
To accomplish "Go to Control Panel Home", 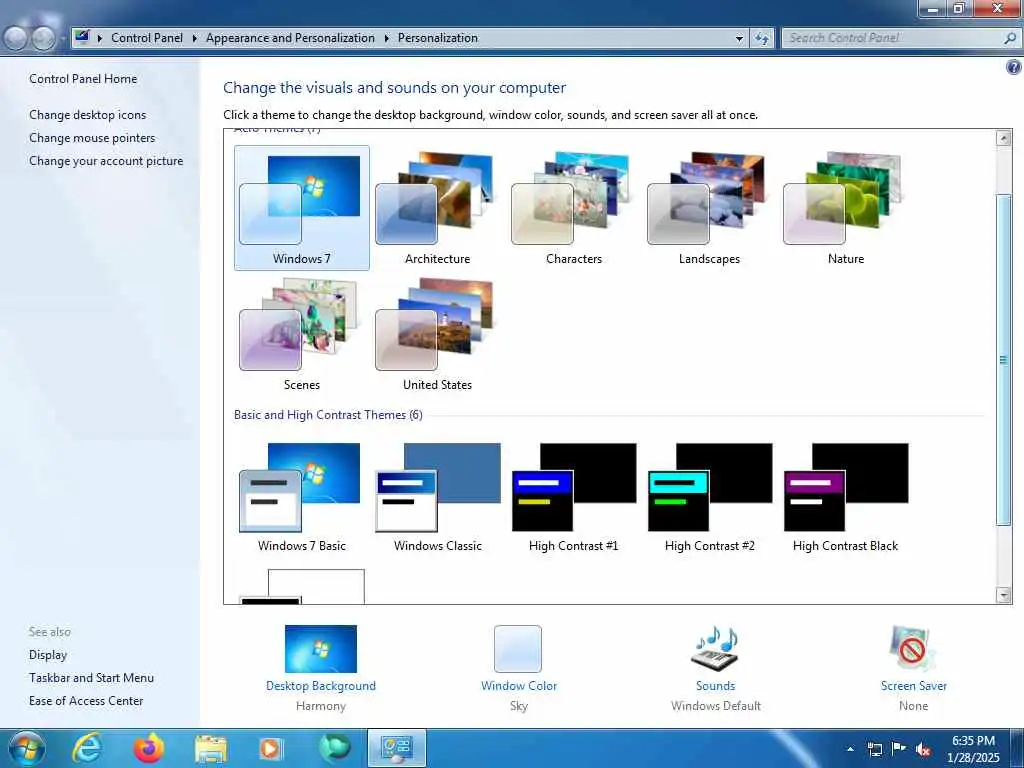I will click(x=83, y=78).
